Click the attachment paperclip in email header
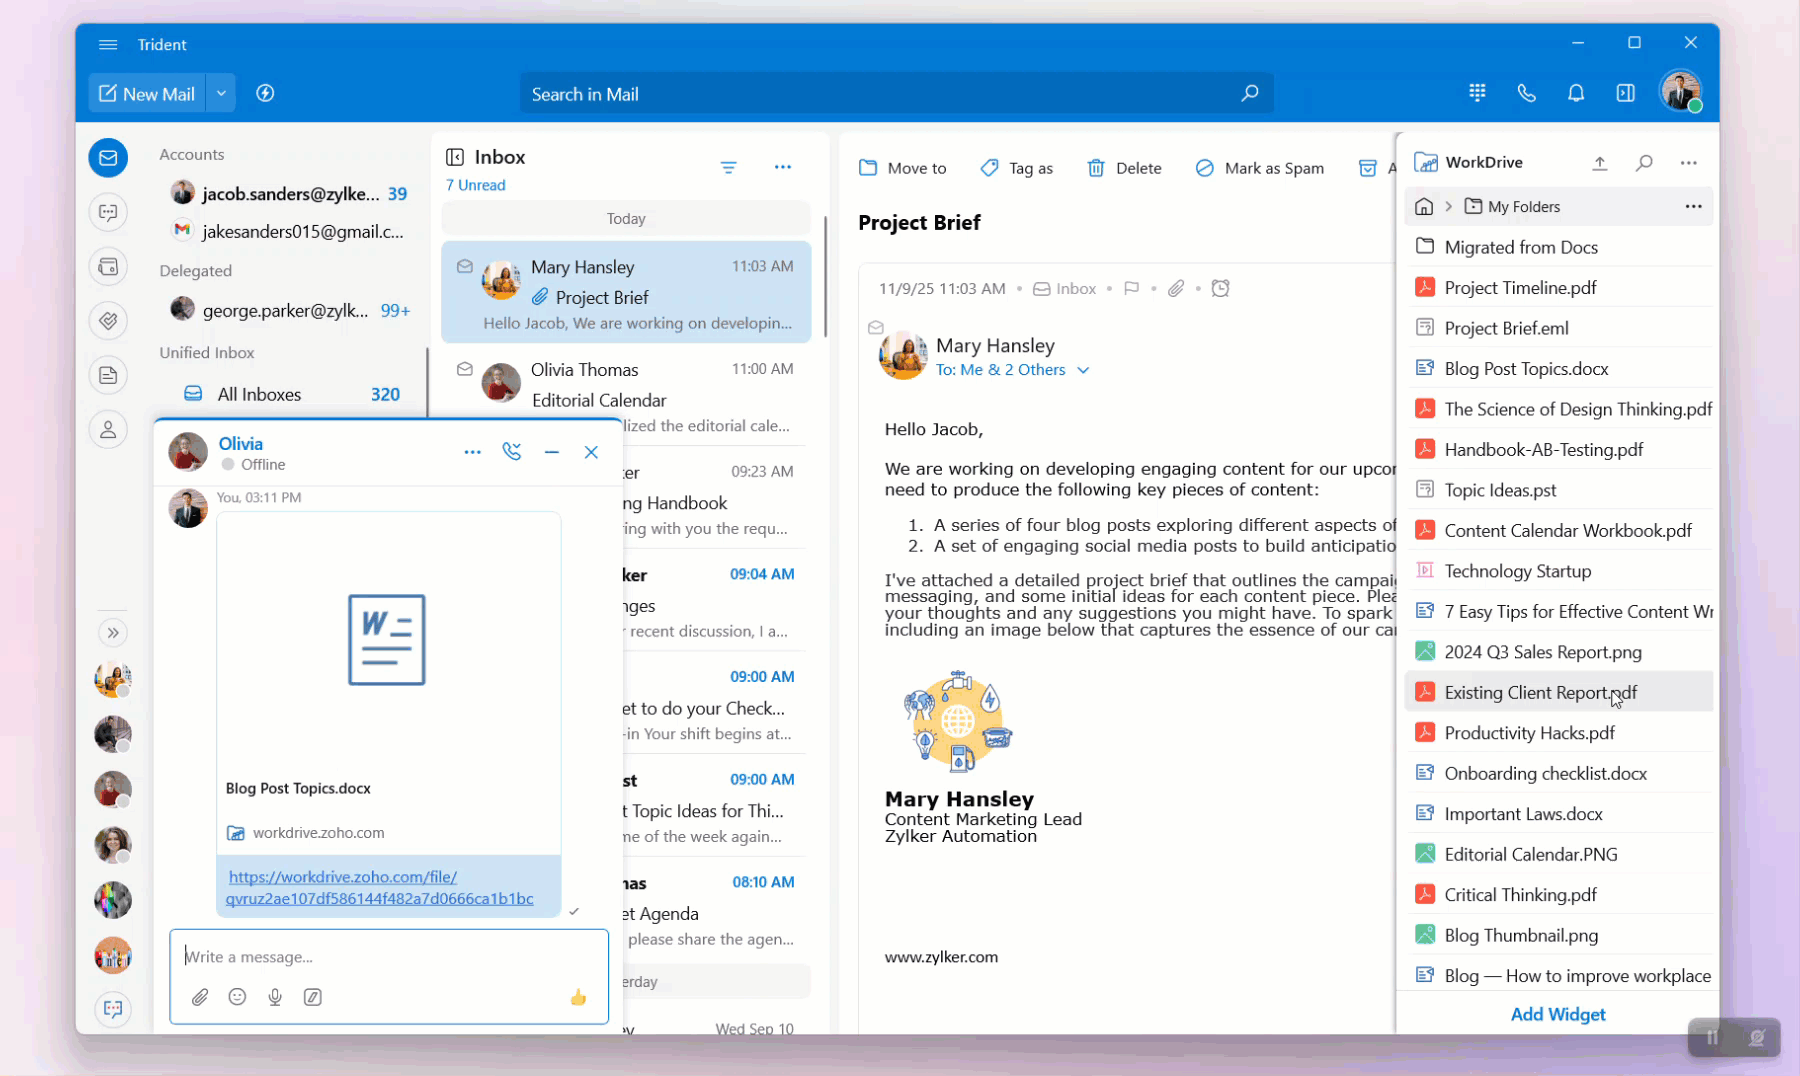 tap(1176, 288)
